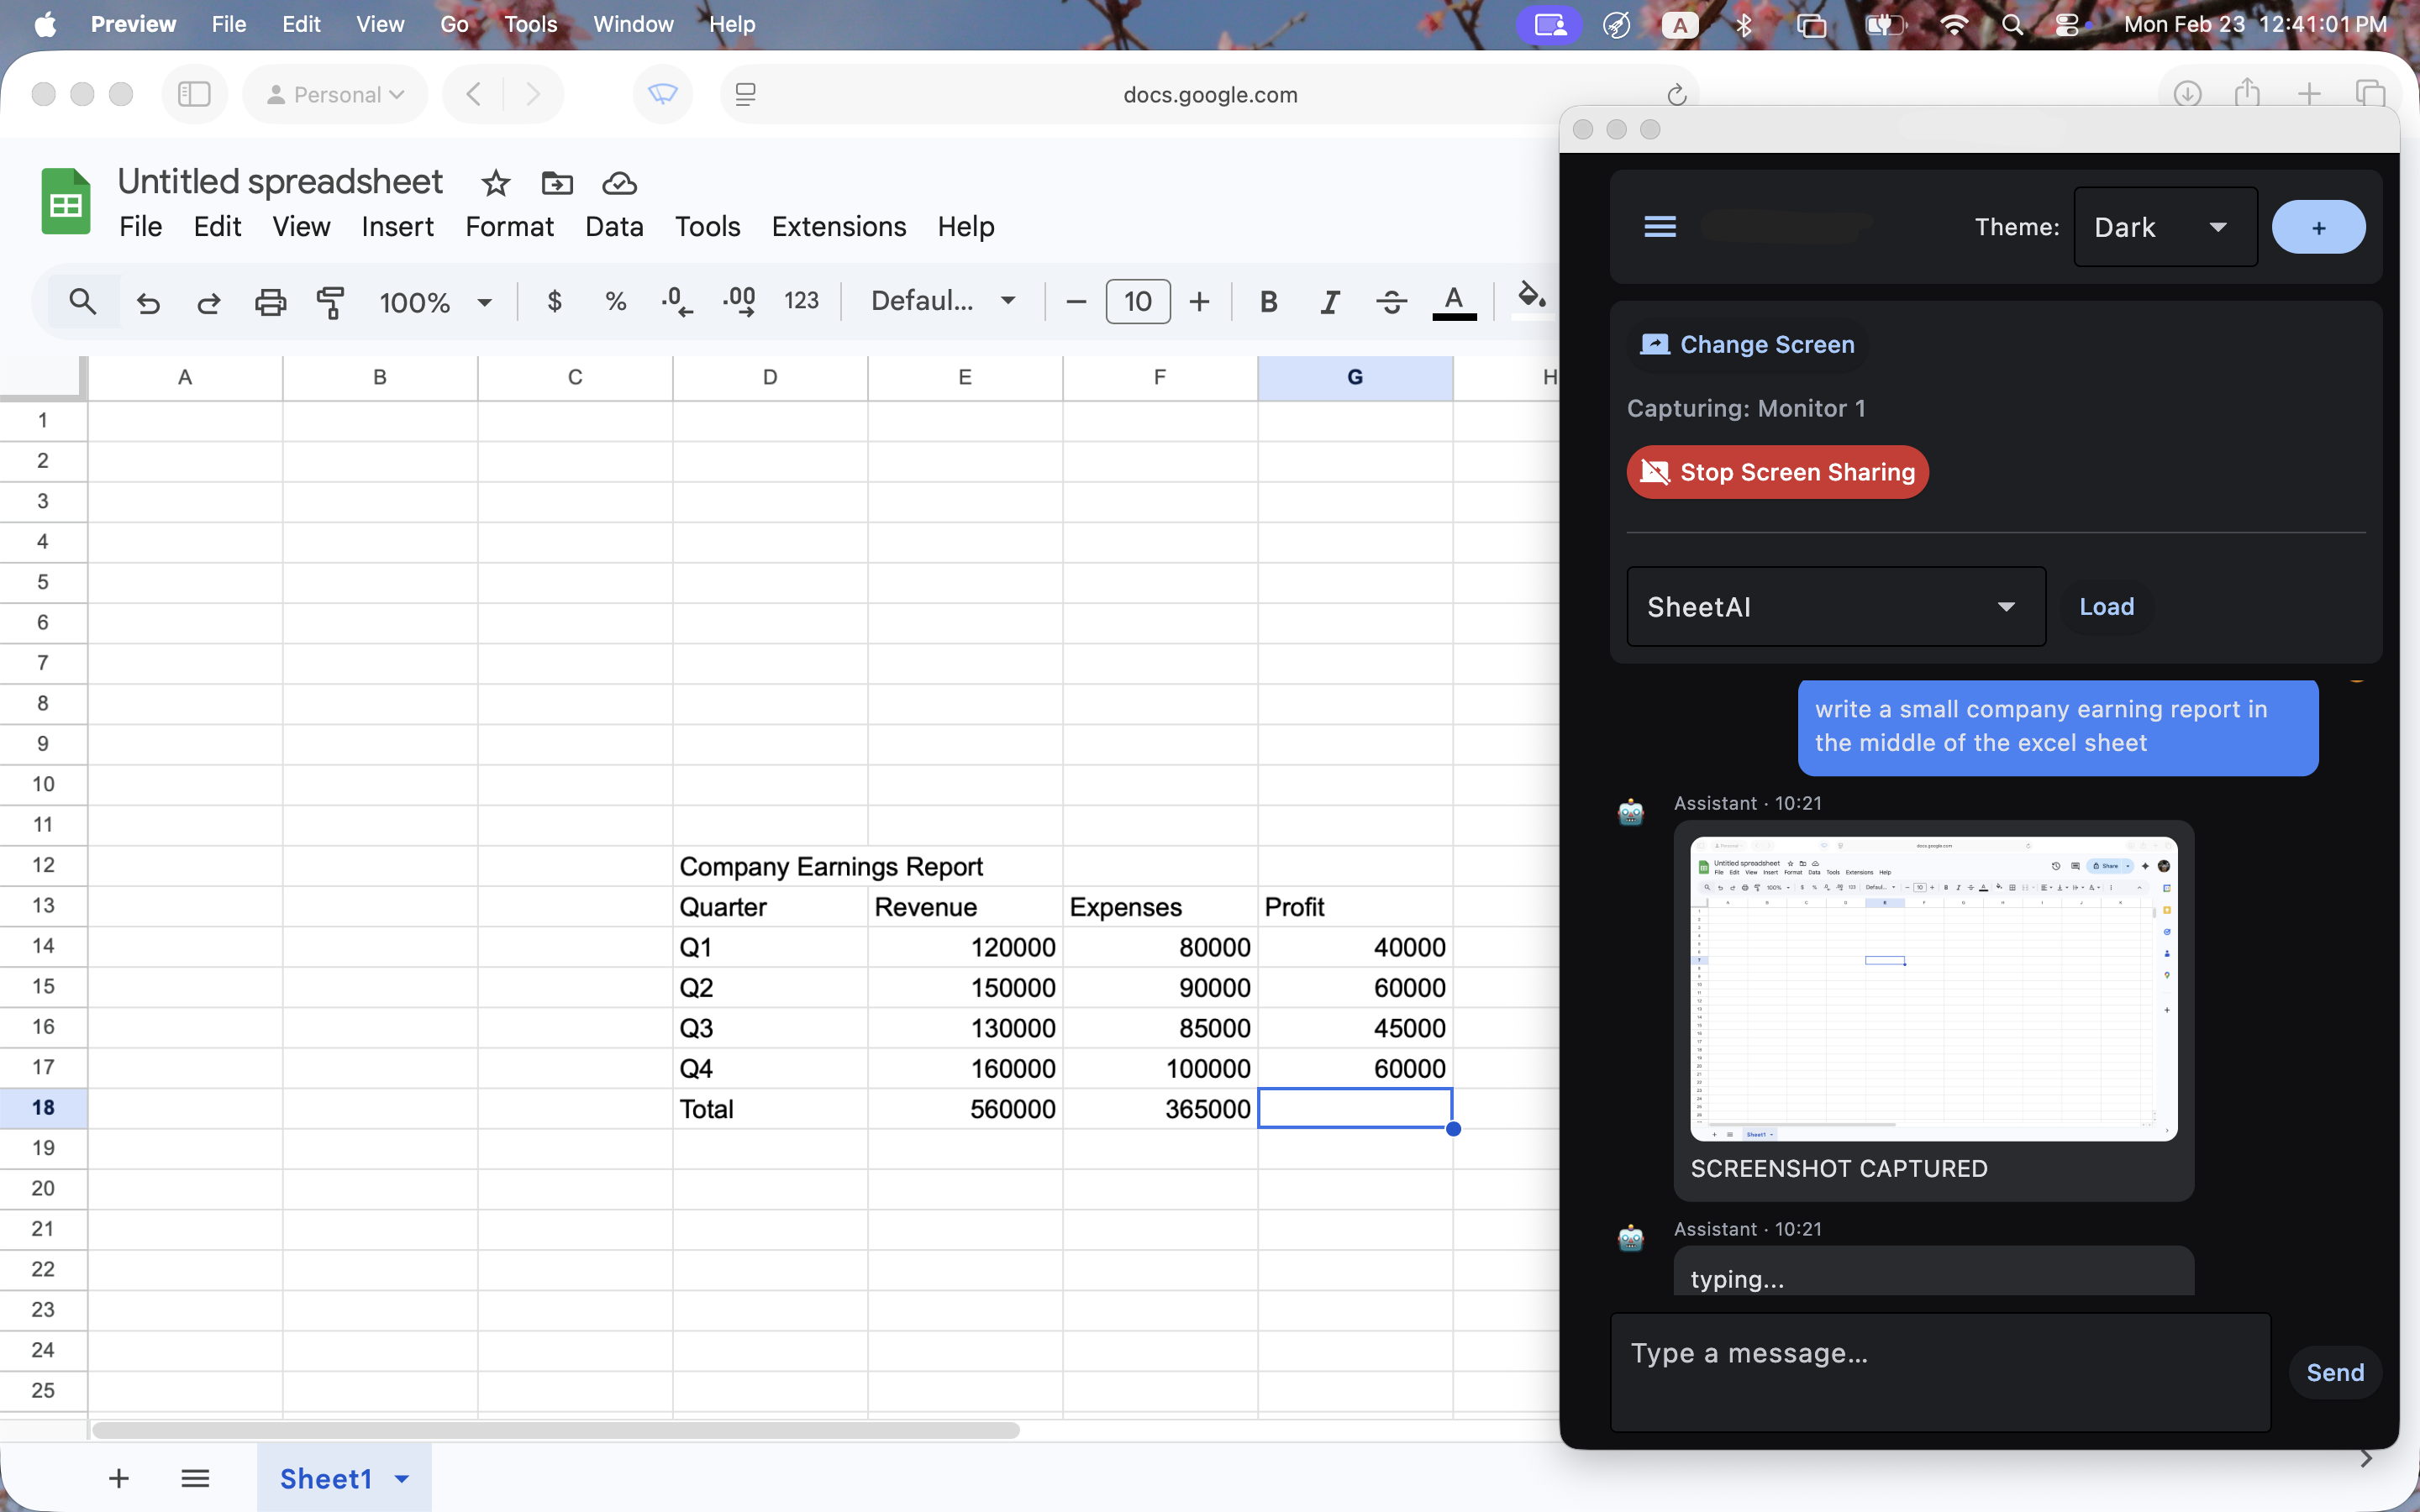Open the hamburger menu in chat panel

click(1660, 227)
